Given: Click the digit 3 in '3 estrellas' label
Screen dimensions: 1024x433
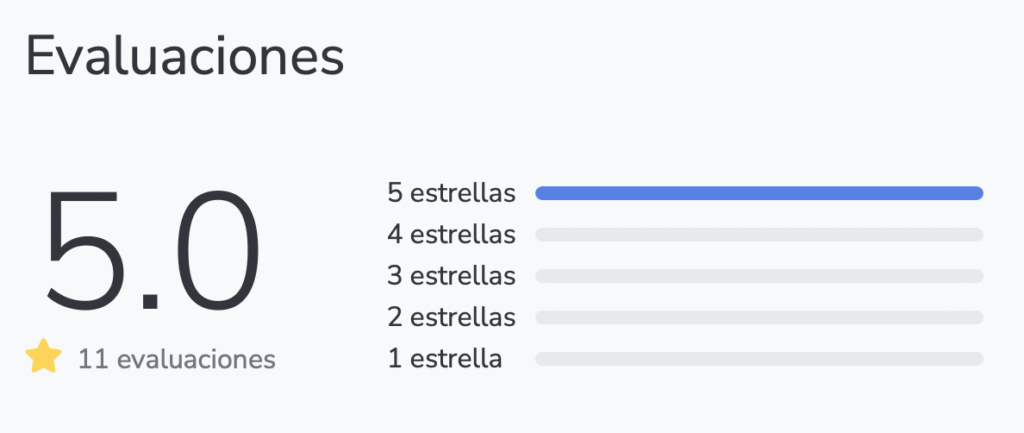Looking at the screenshot, I should pos(396,276).
